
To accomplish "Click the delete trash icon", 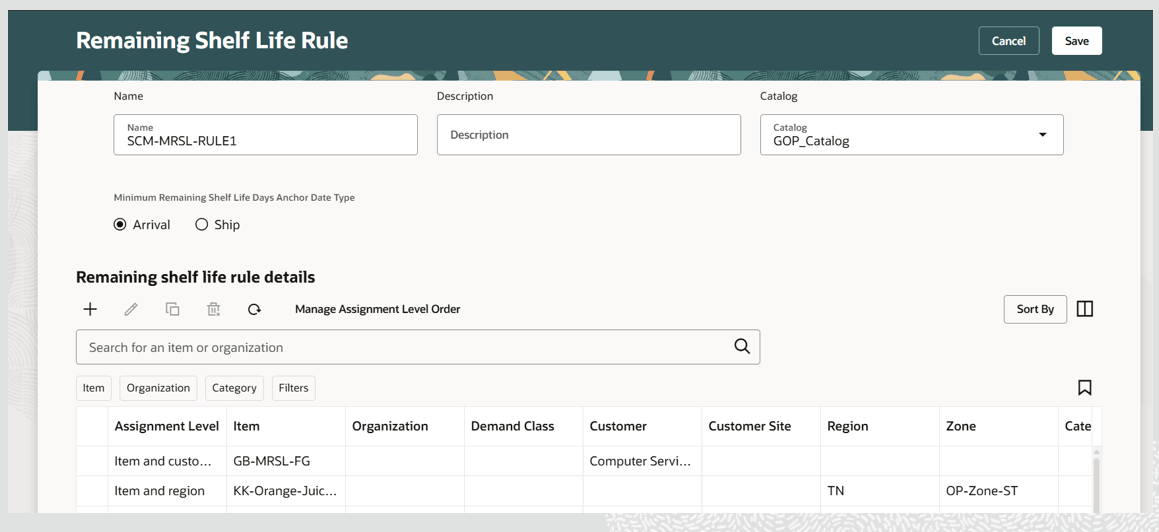I will coord(214,310).
